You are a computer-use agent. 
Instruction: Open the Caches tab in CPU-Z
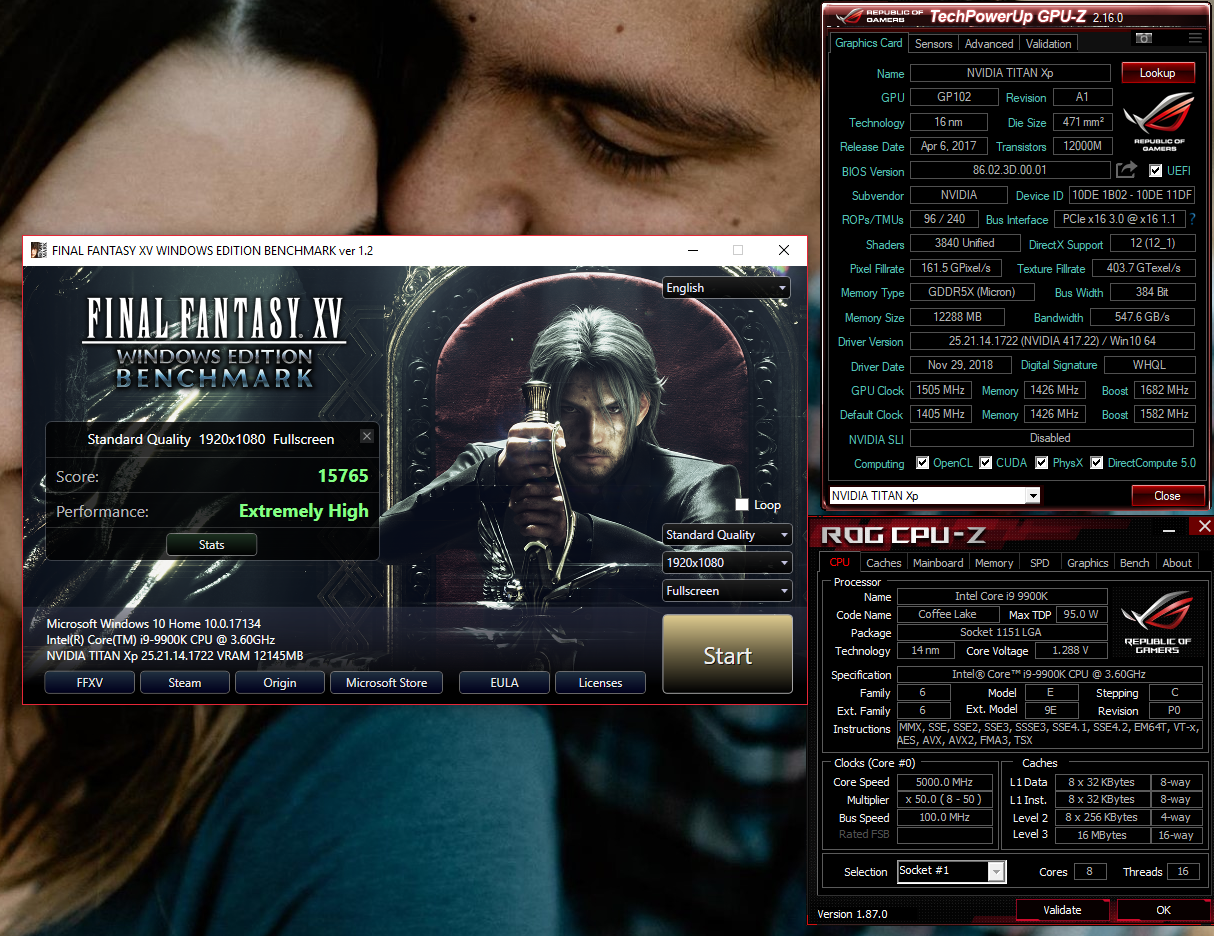(884, 563)
